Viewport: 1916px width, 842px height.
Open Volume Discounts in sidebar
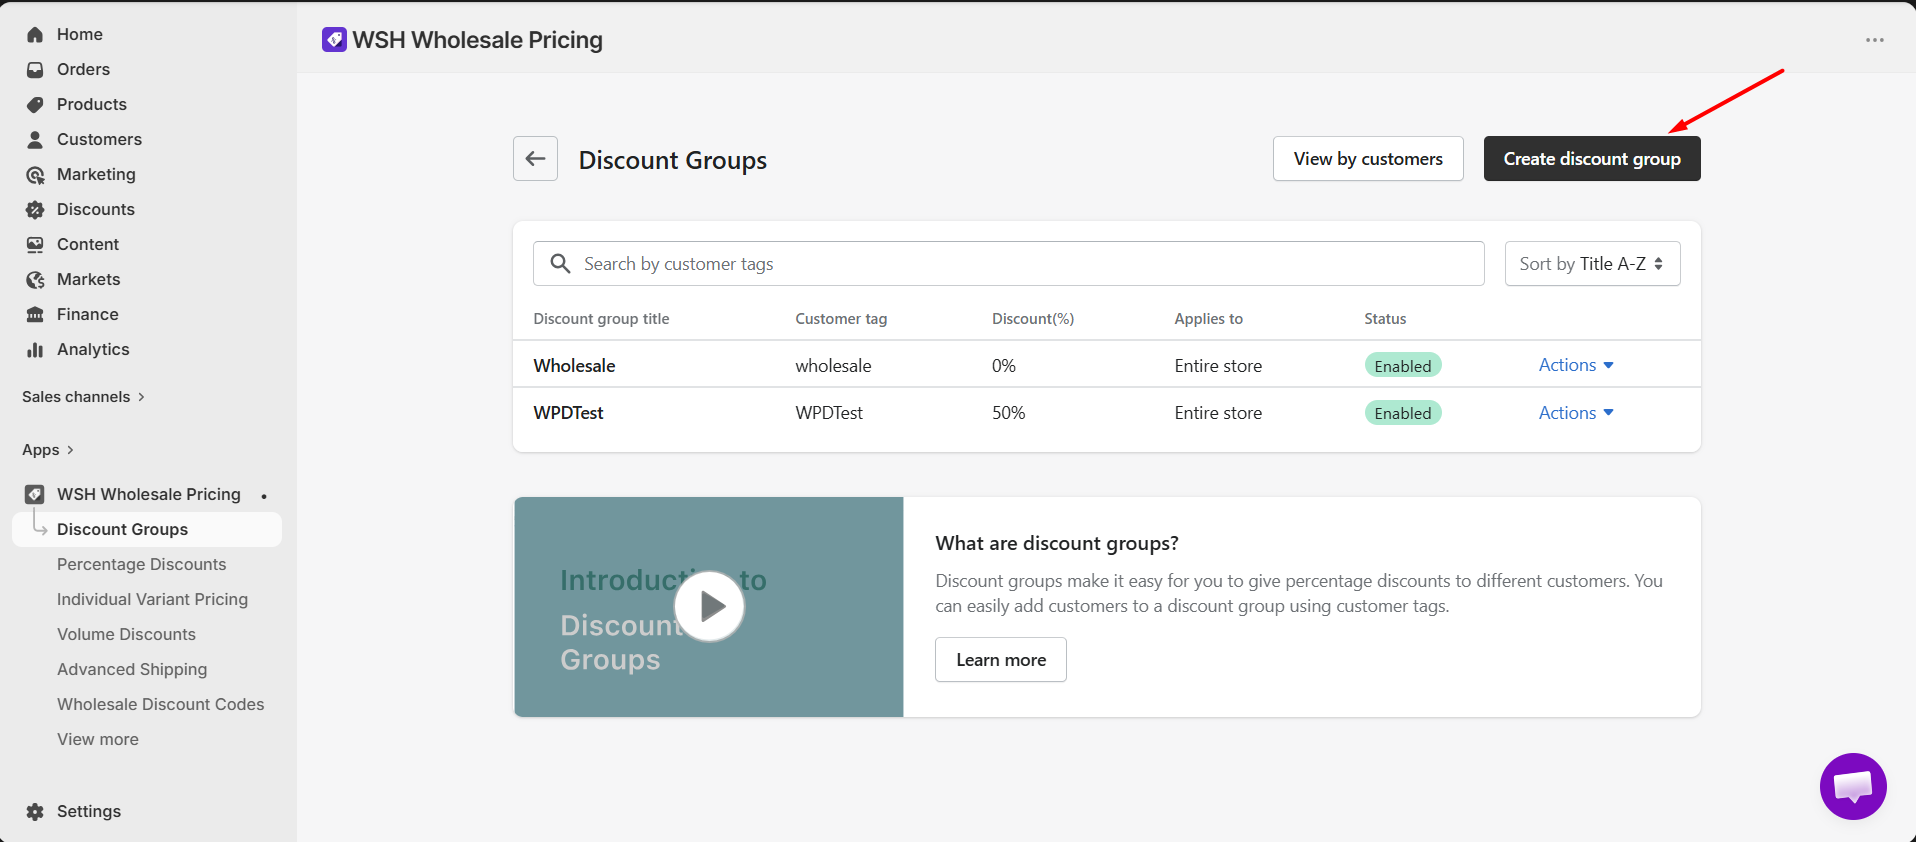[126, 635]
